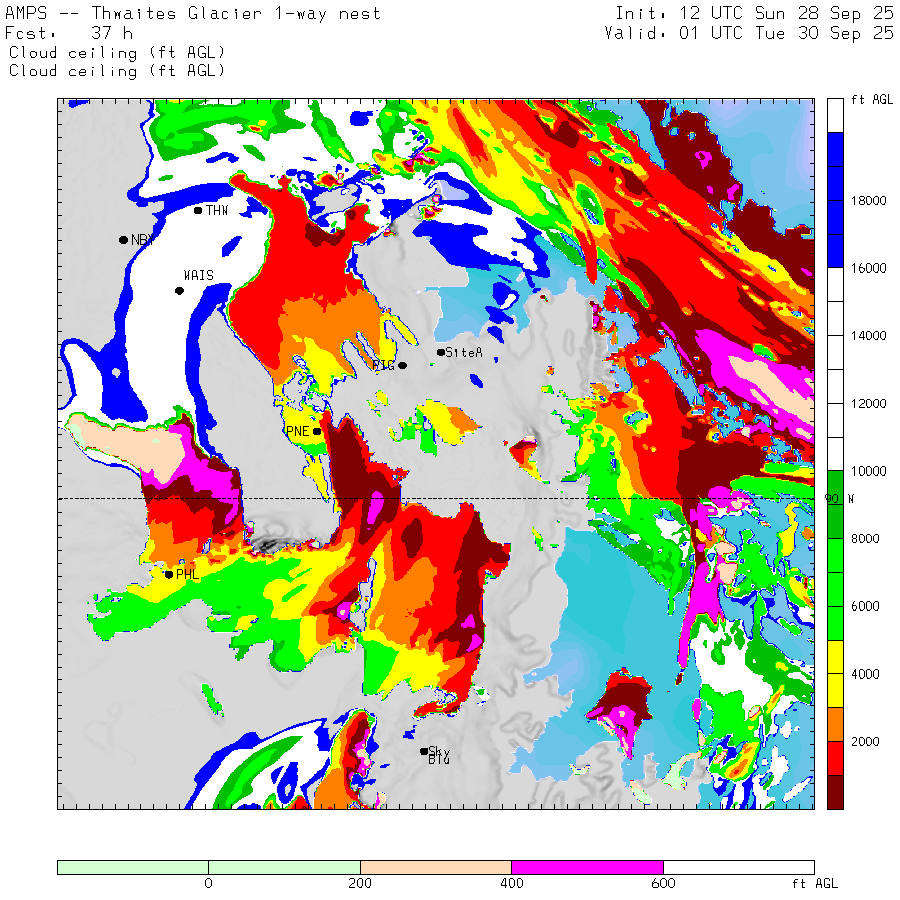Select the orange 2000 ft legend swatch
Viewport: 900px width, 900px height.
click(835, 724)
